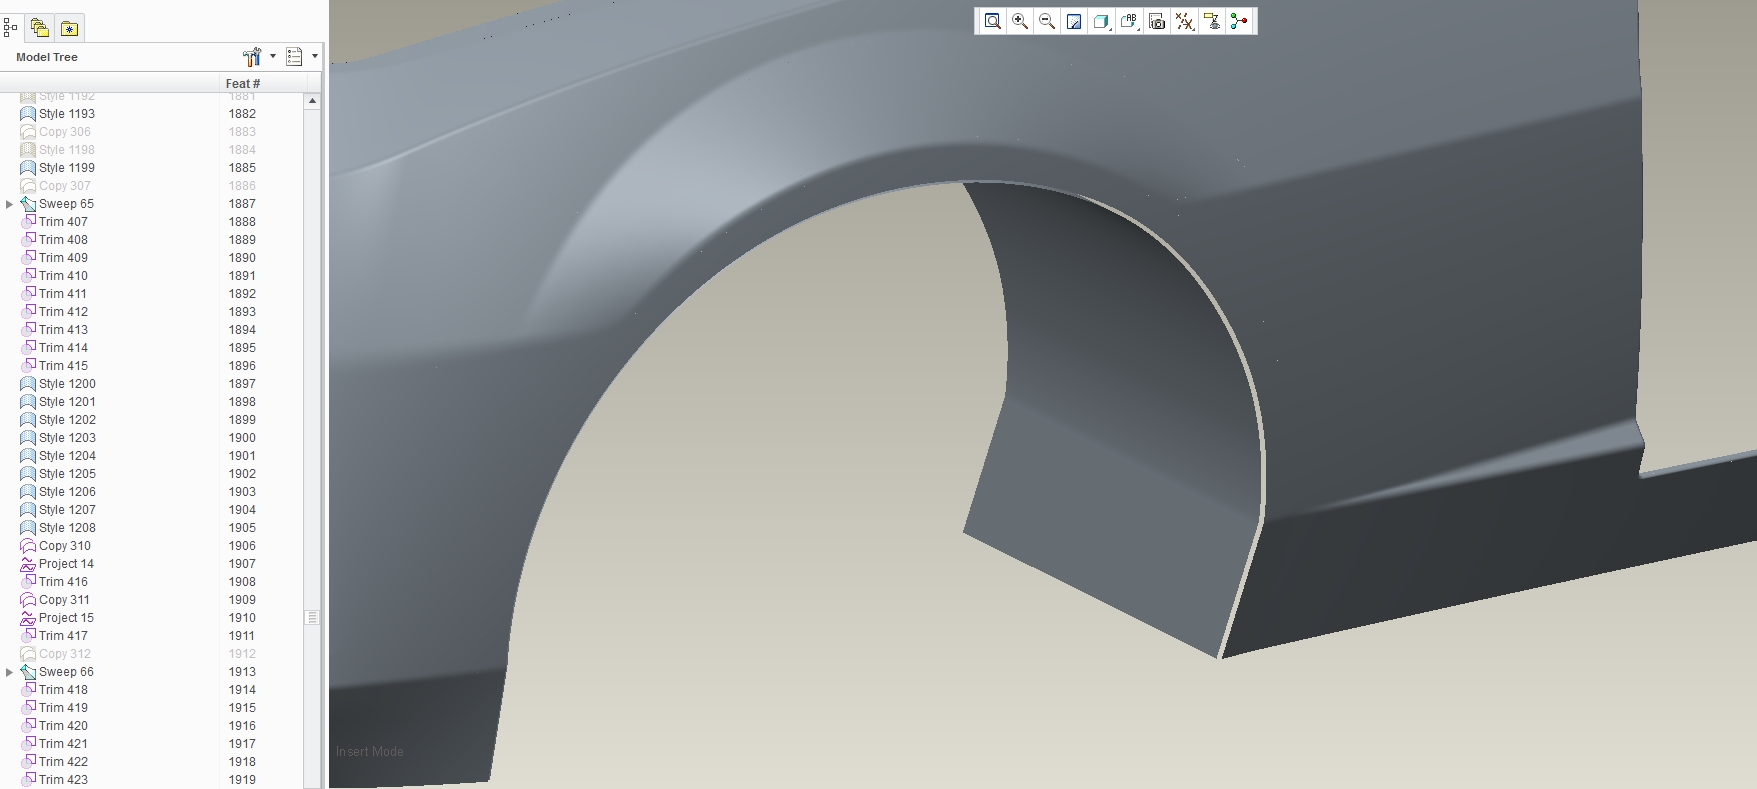Click the Project 14 feature icon

tap(28, 564)
